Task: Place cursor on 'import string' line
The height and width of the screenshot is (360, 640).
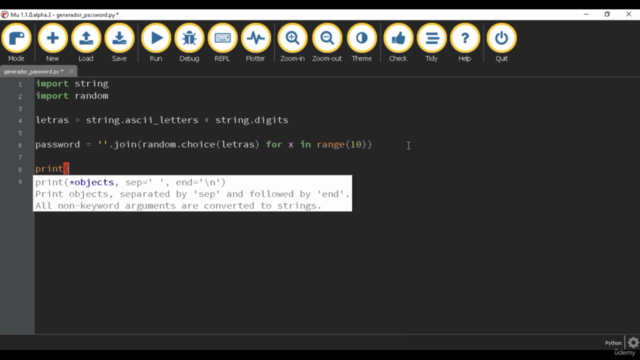Action: click(x=72, y=84)
